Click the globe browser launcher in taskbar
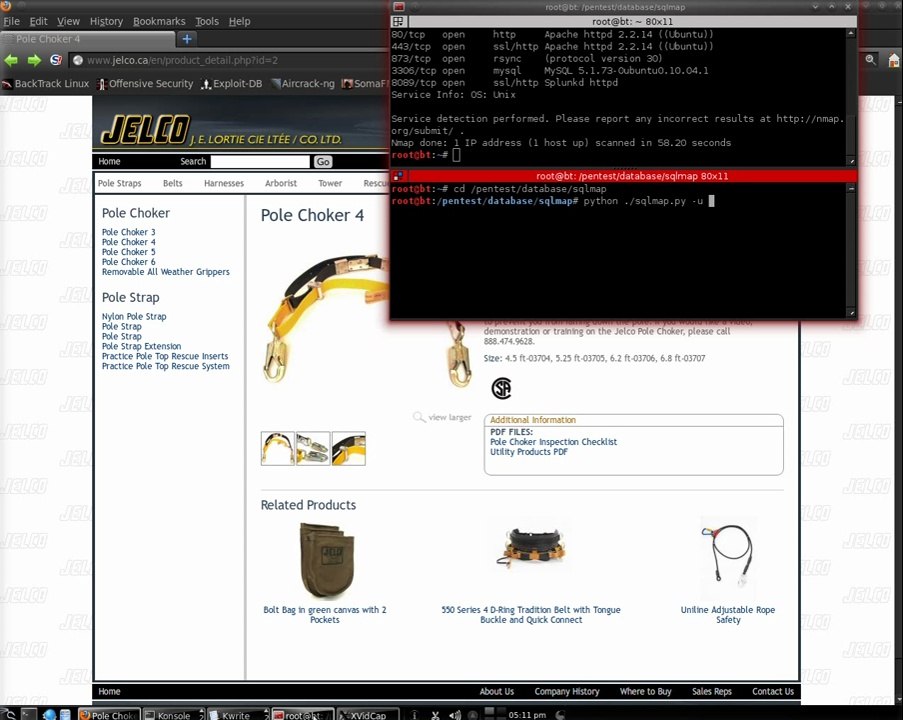903x720 pixels. [50, 715]
